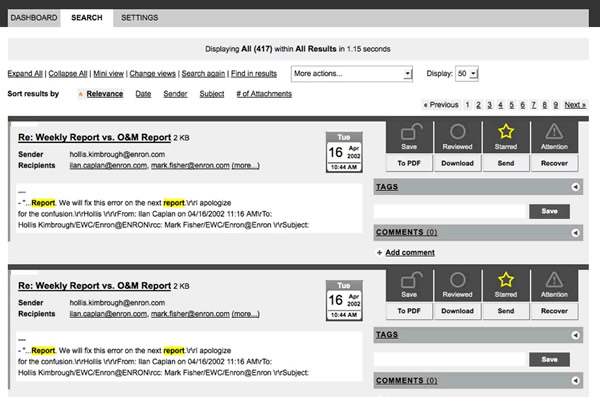Viewport: 600px width, 397px height.
Task: Open second Re: Weekly Report vs. O&M Report email
Action: (x=95, y=286)
